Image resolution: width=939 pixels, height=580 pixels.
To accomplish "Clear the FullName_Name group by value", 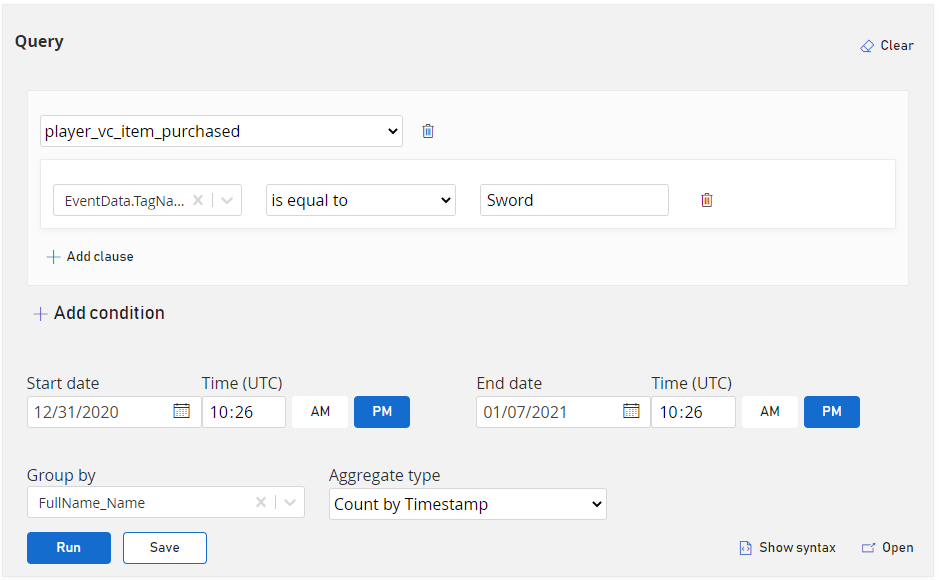I will click(261, 503).
